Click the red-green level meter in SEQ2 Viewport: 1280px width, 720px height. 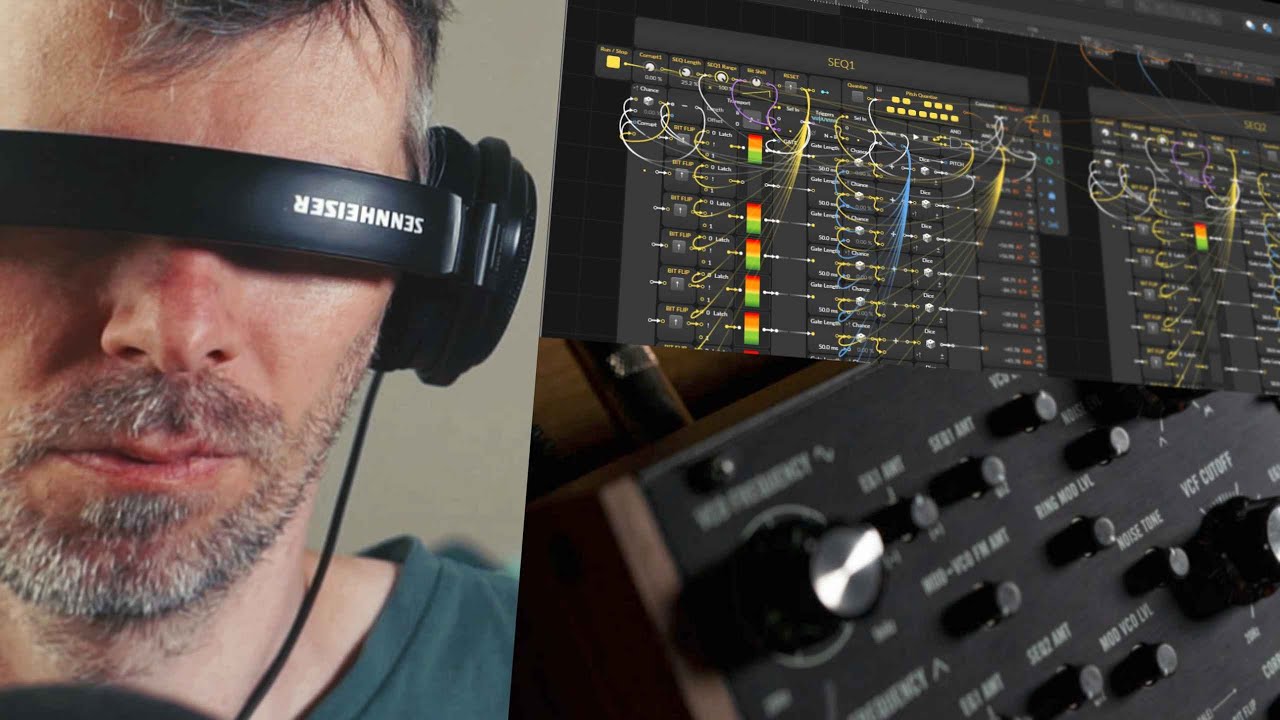click(x=1200, y=237)
